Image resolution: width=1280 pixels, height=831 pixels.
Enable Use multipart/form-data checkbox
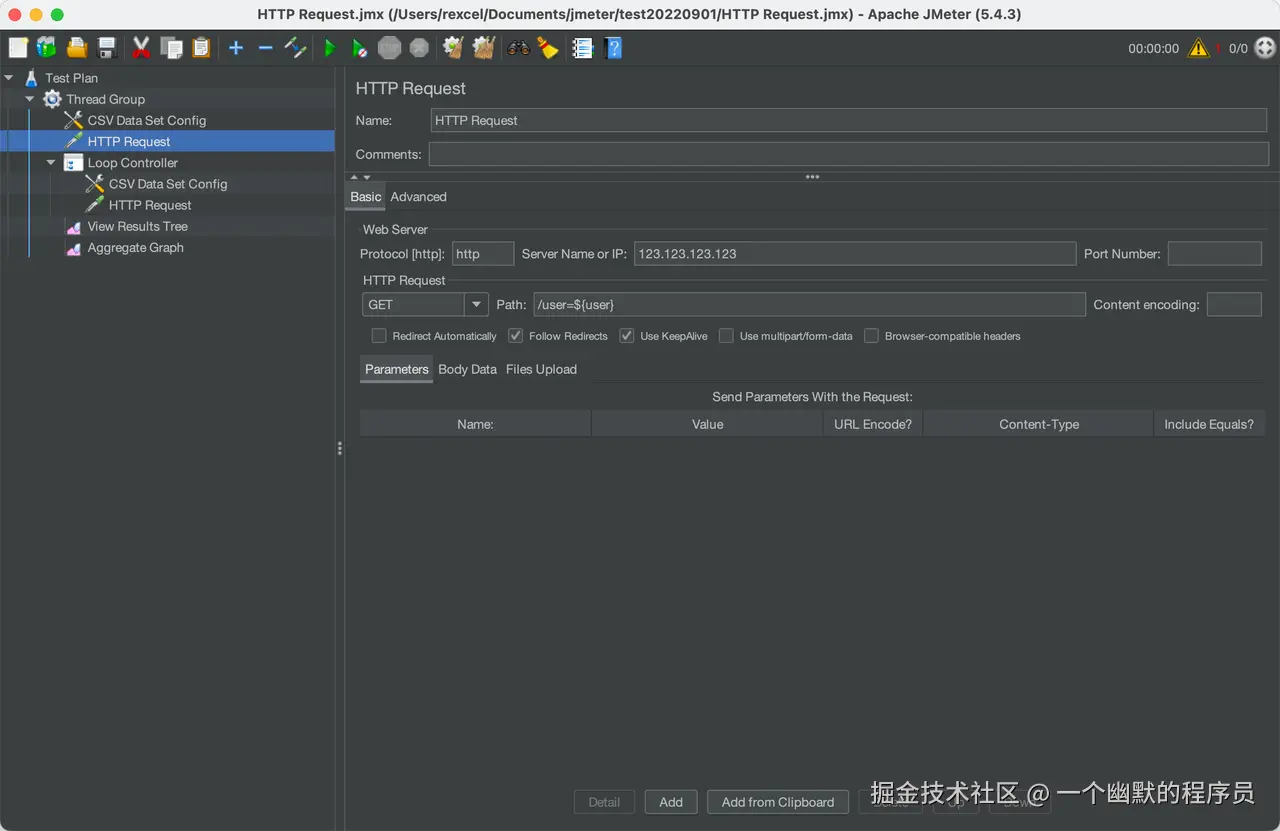[x=726, y=336]
